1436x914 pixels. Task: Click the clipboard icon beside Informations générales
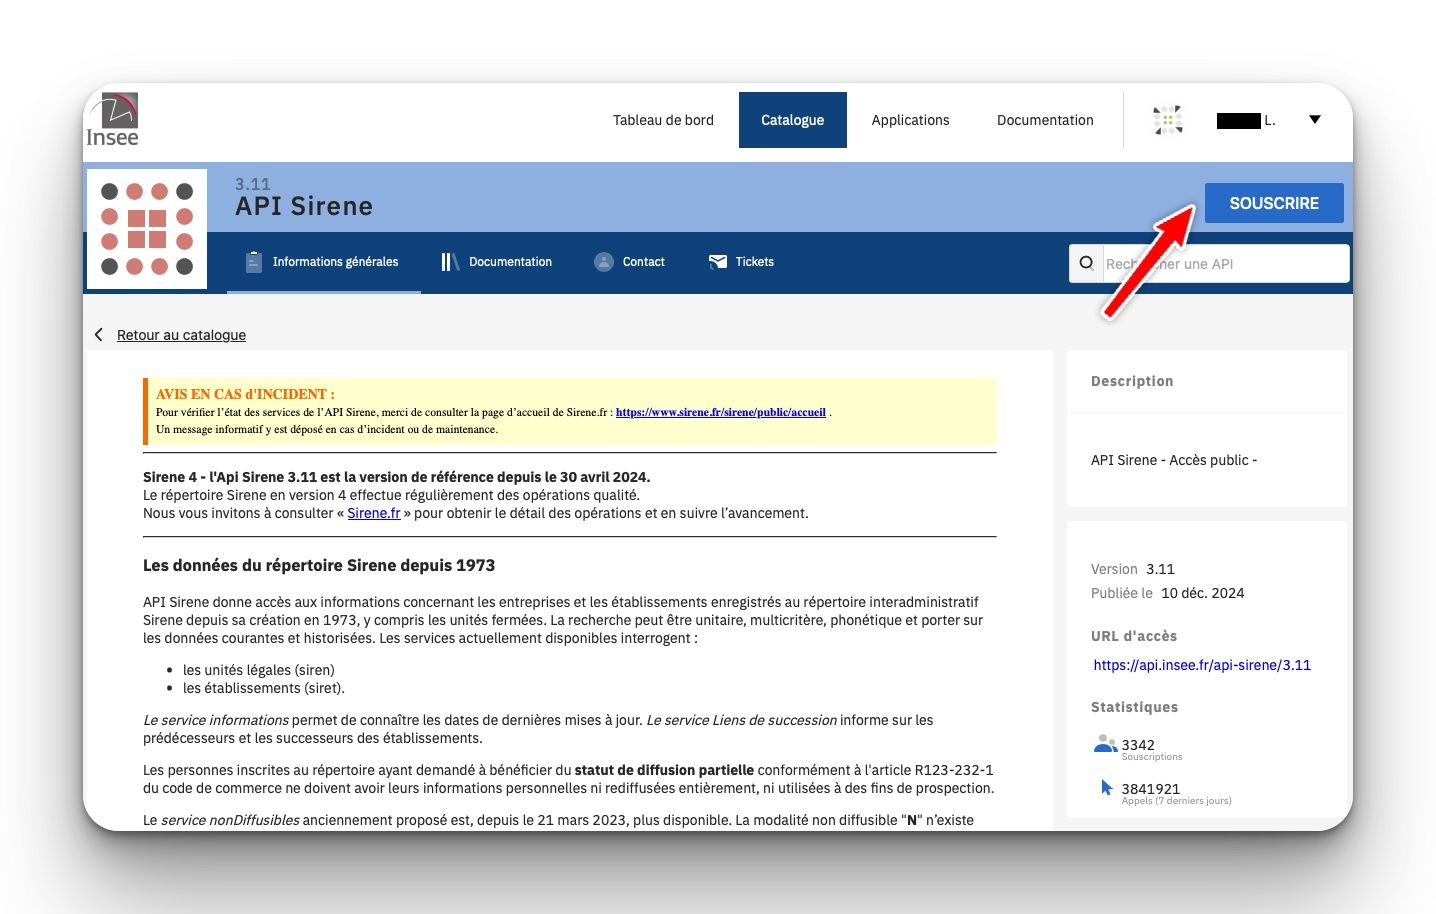pos(254,262)
